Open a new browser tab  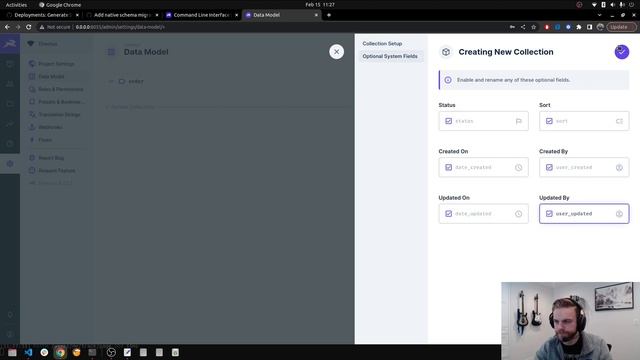(329, 15)
